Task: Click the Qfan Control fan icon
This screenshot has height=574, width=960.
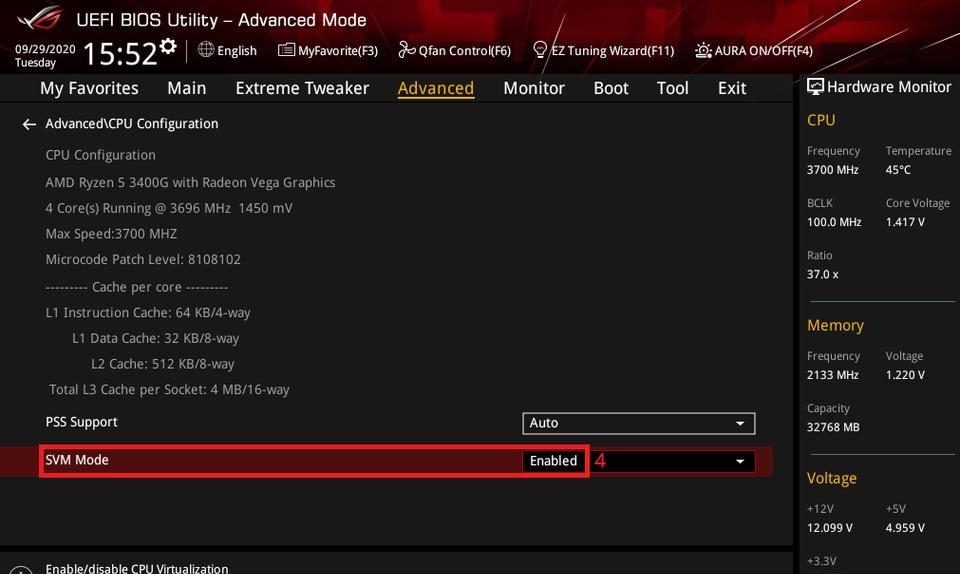Action: point(407,50)
